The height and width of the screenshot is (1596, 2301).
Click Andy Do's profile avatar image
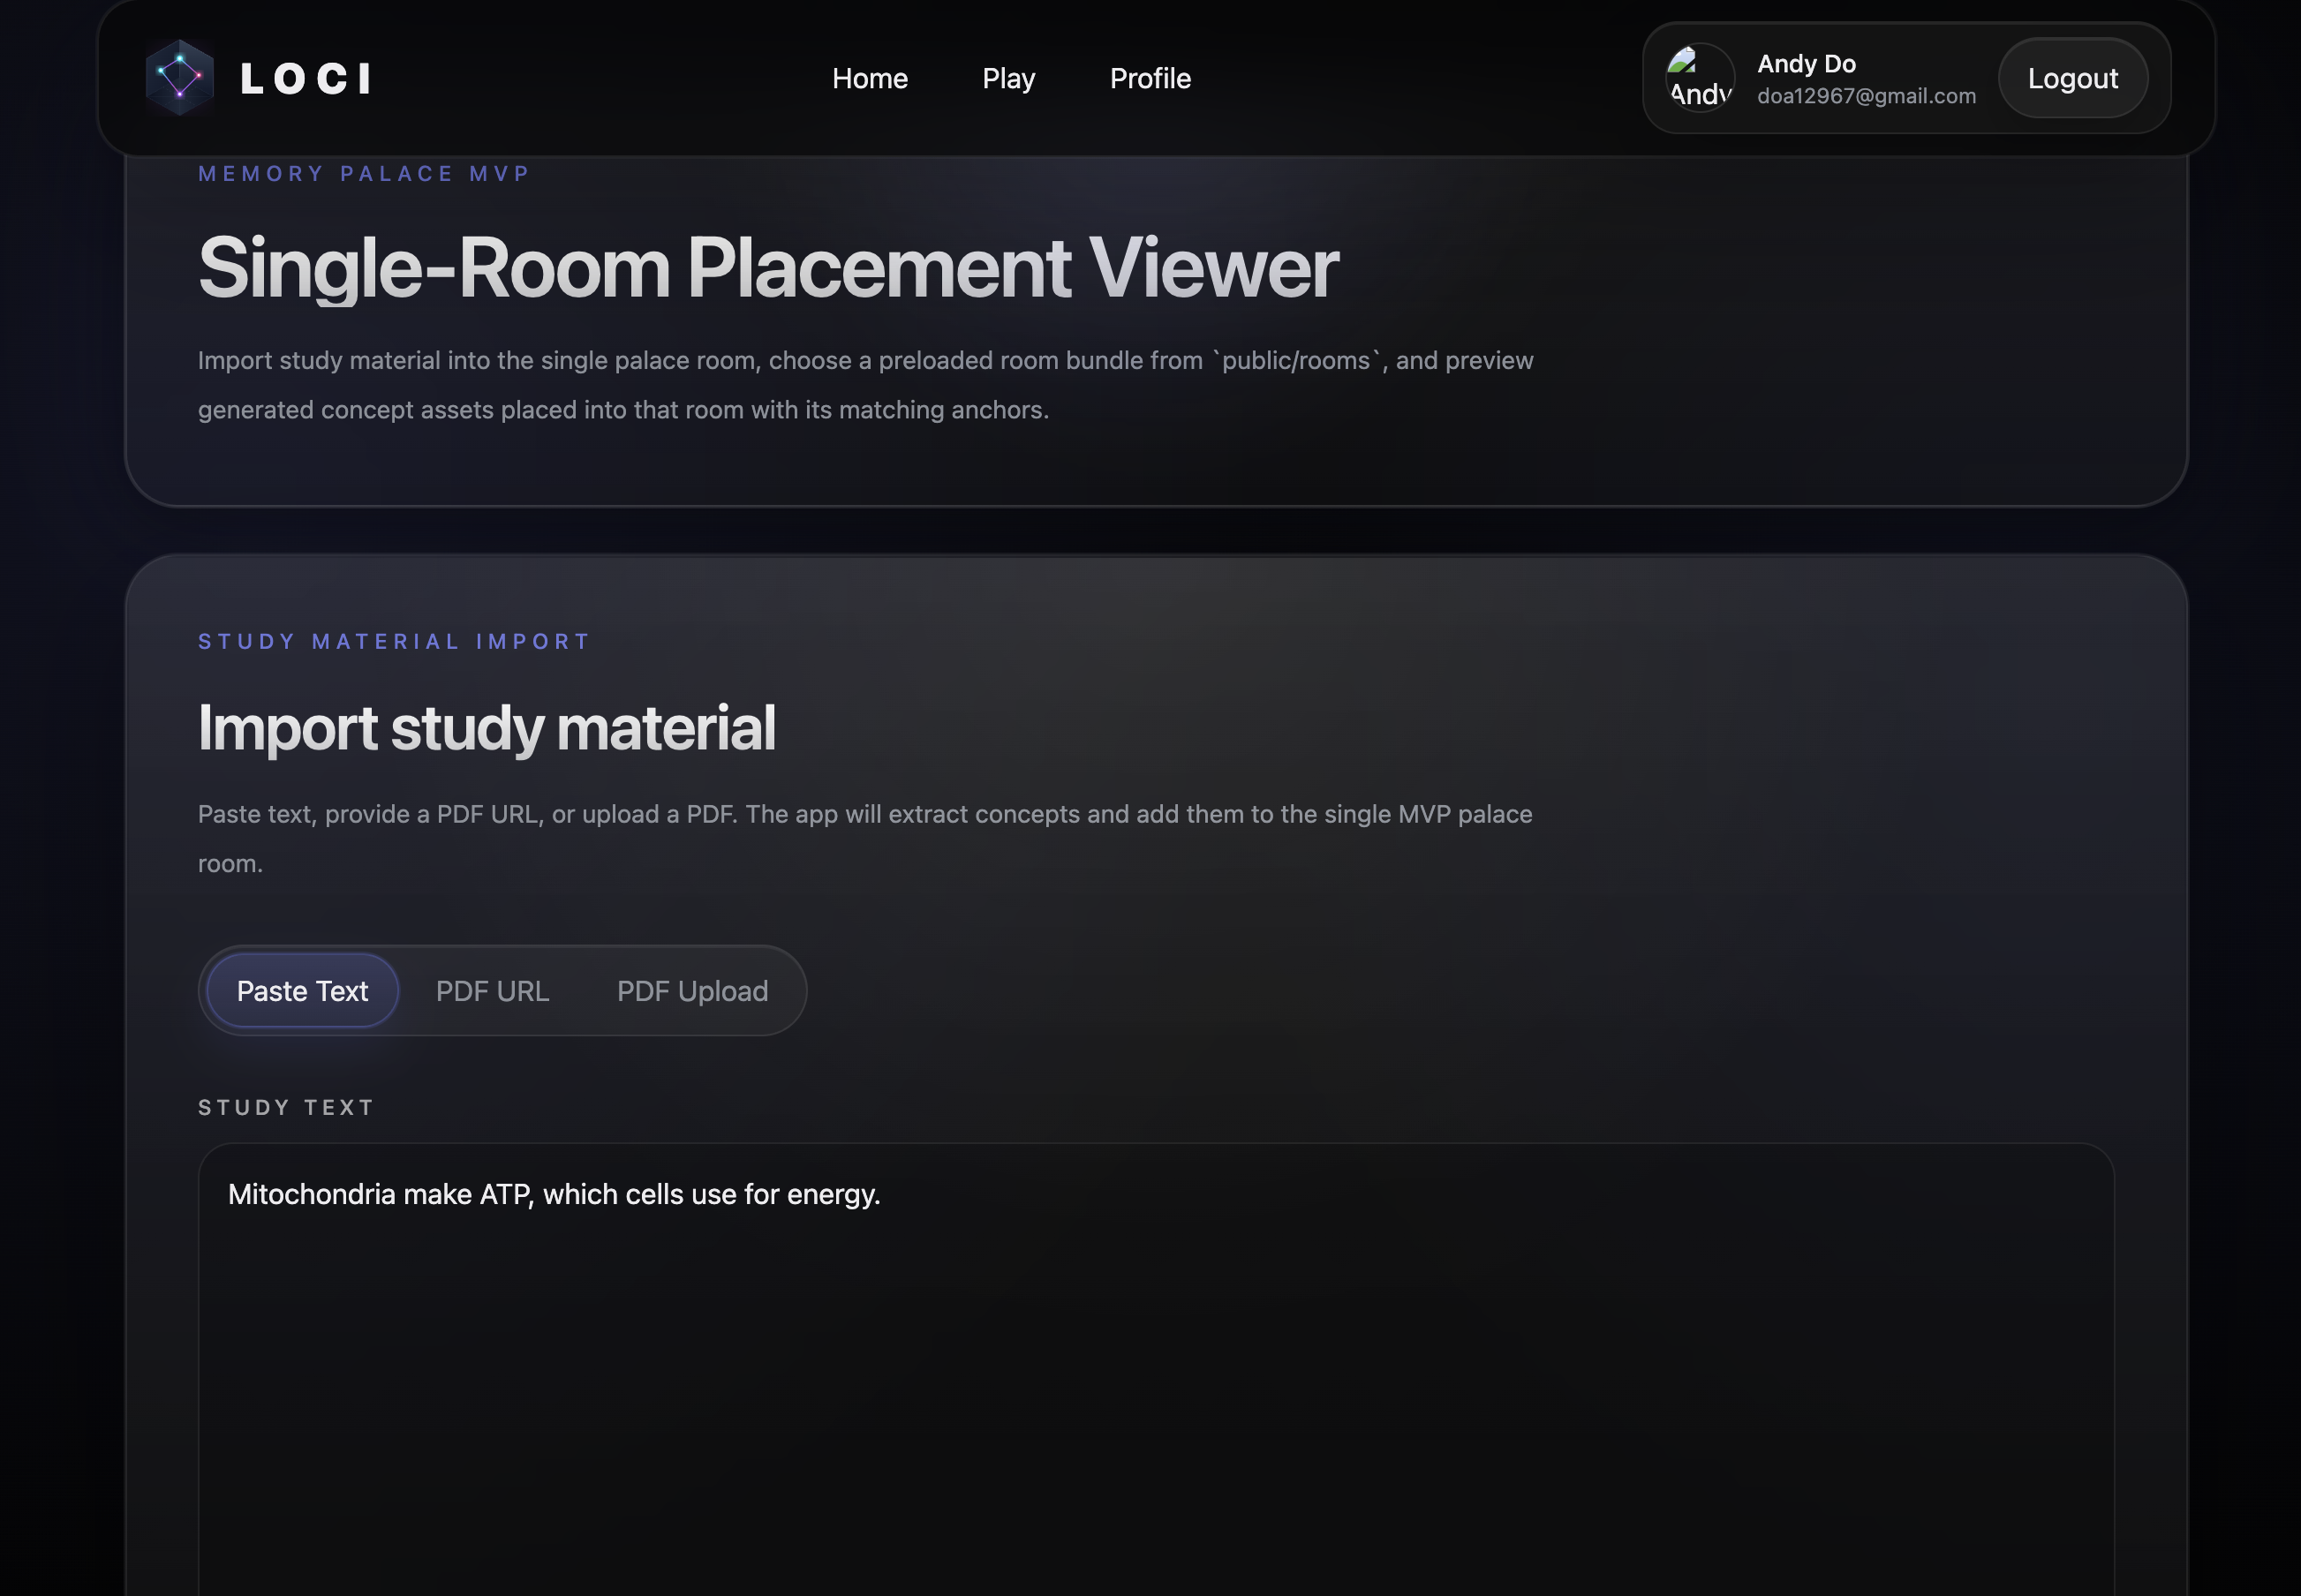[x=1699, y=78]
